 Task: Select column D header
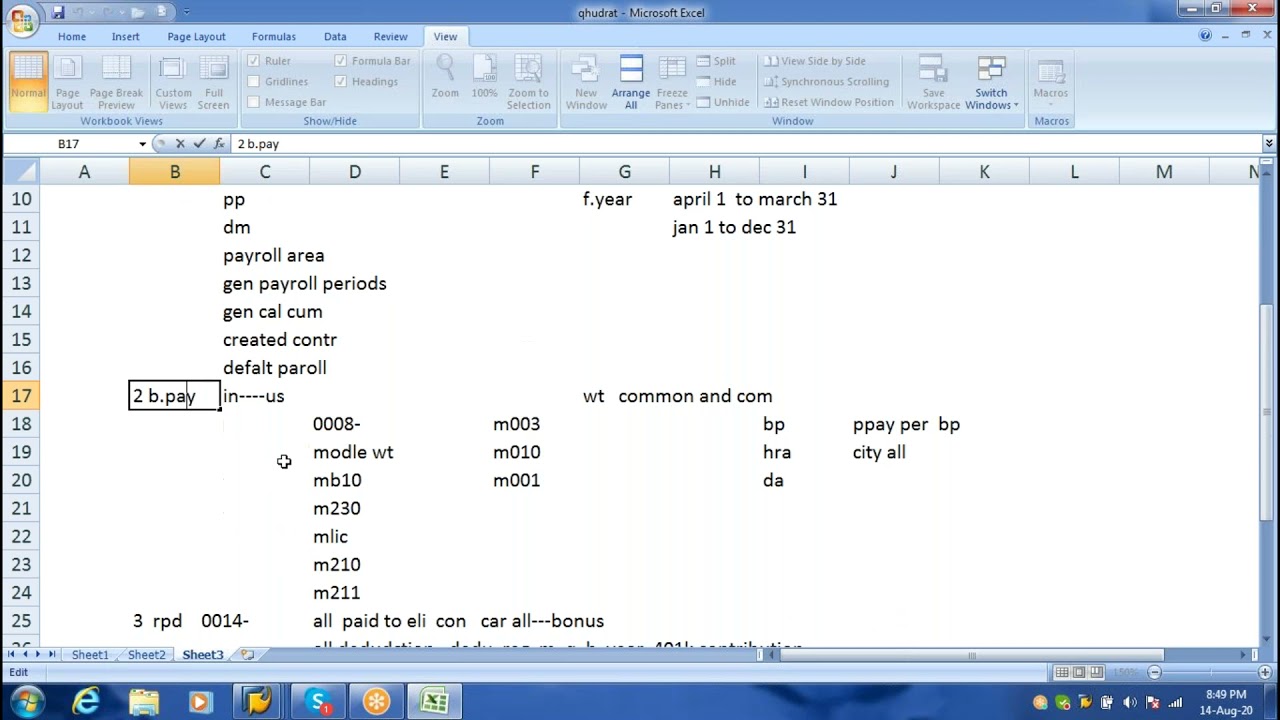[354, 173]
